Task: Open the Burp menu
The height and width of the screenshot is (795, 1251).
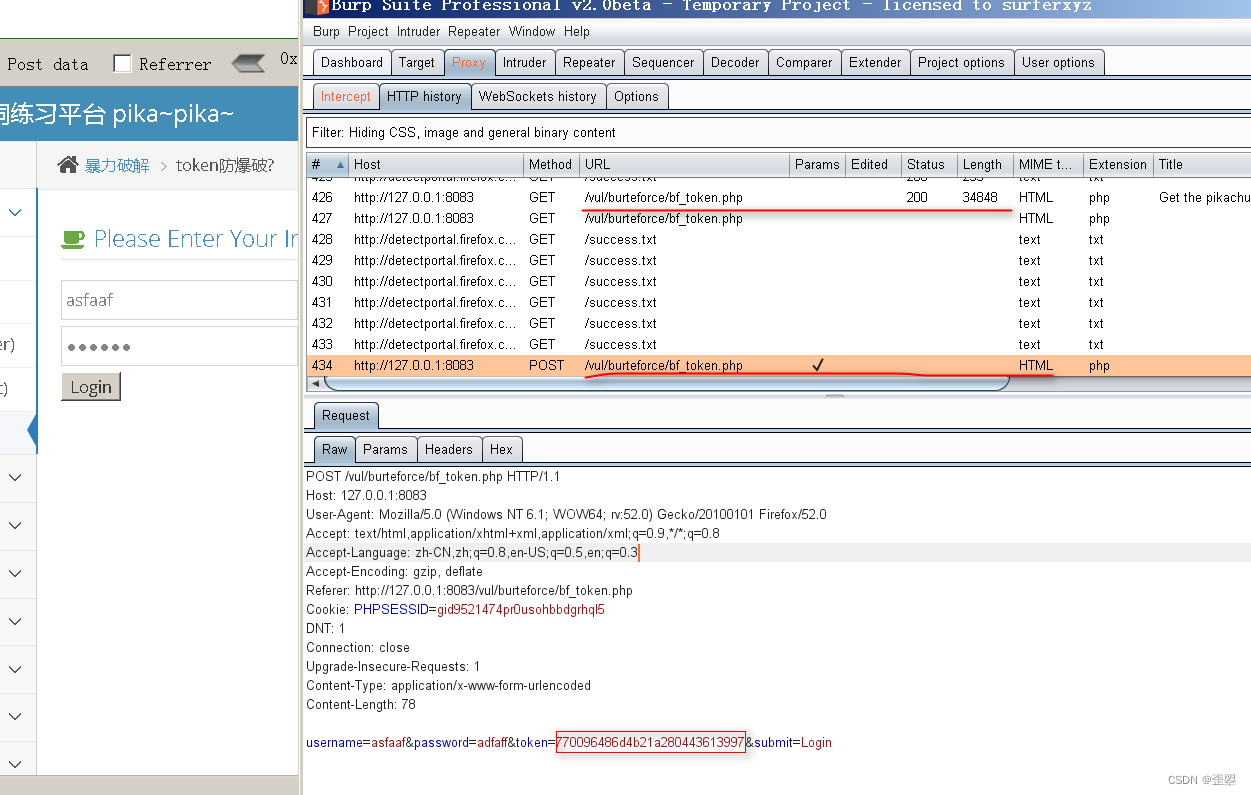Action: point(326,31)
